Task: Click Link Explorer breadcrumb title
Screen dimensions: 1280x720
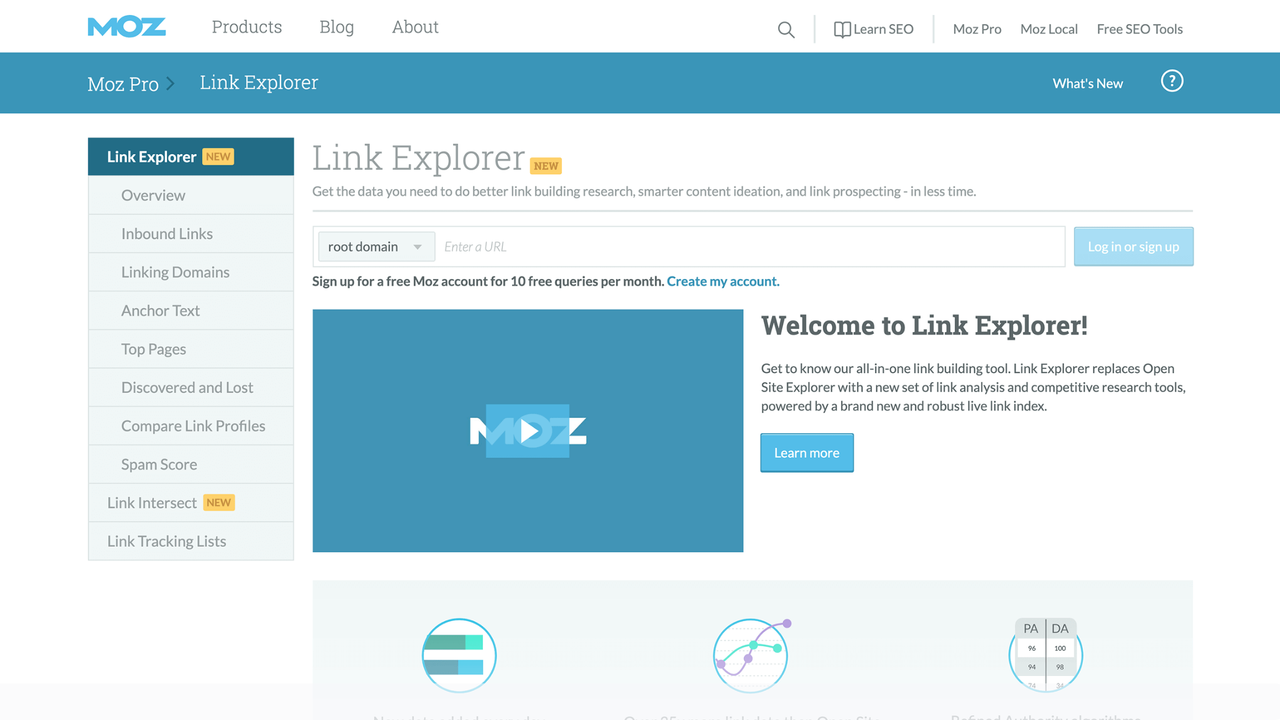Action: pyautogui.click(x=259, y=83)
